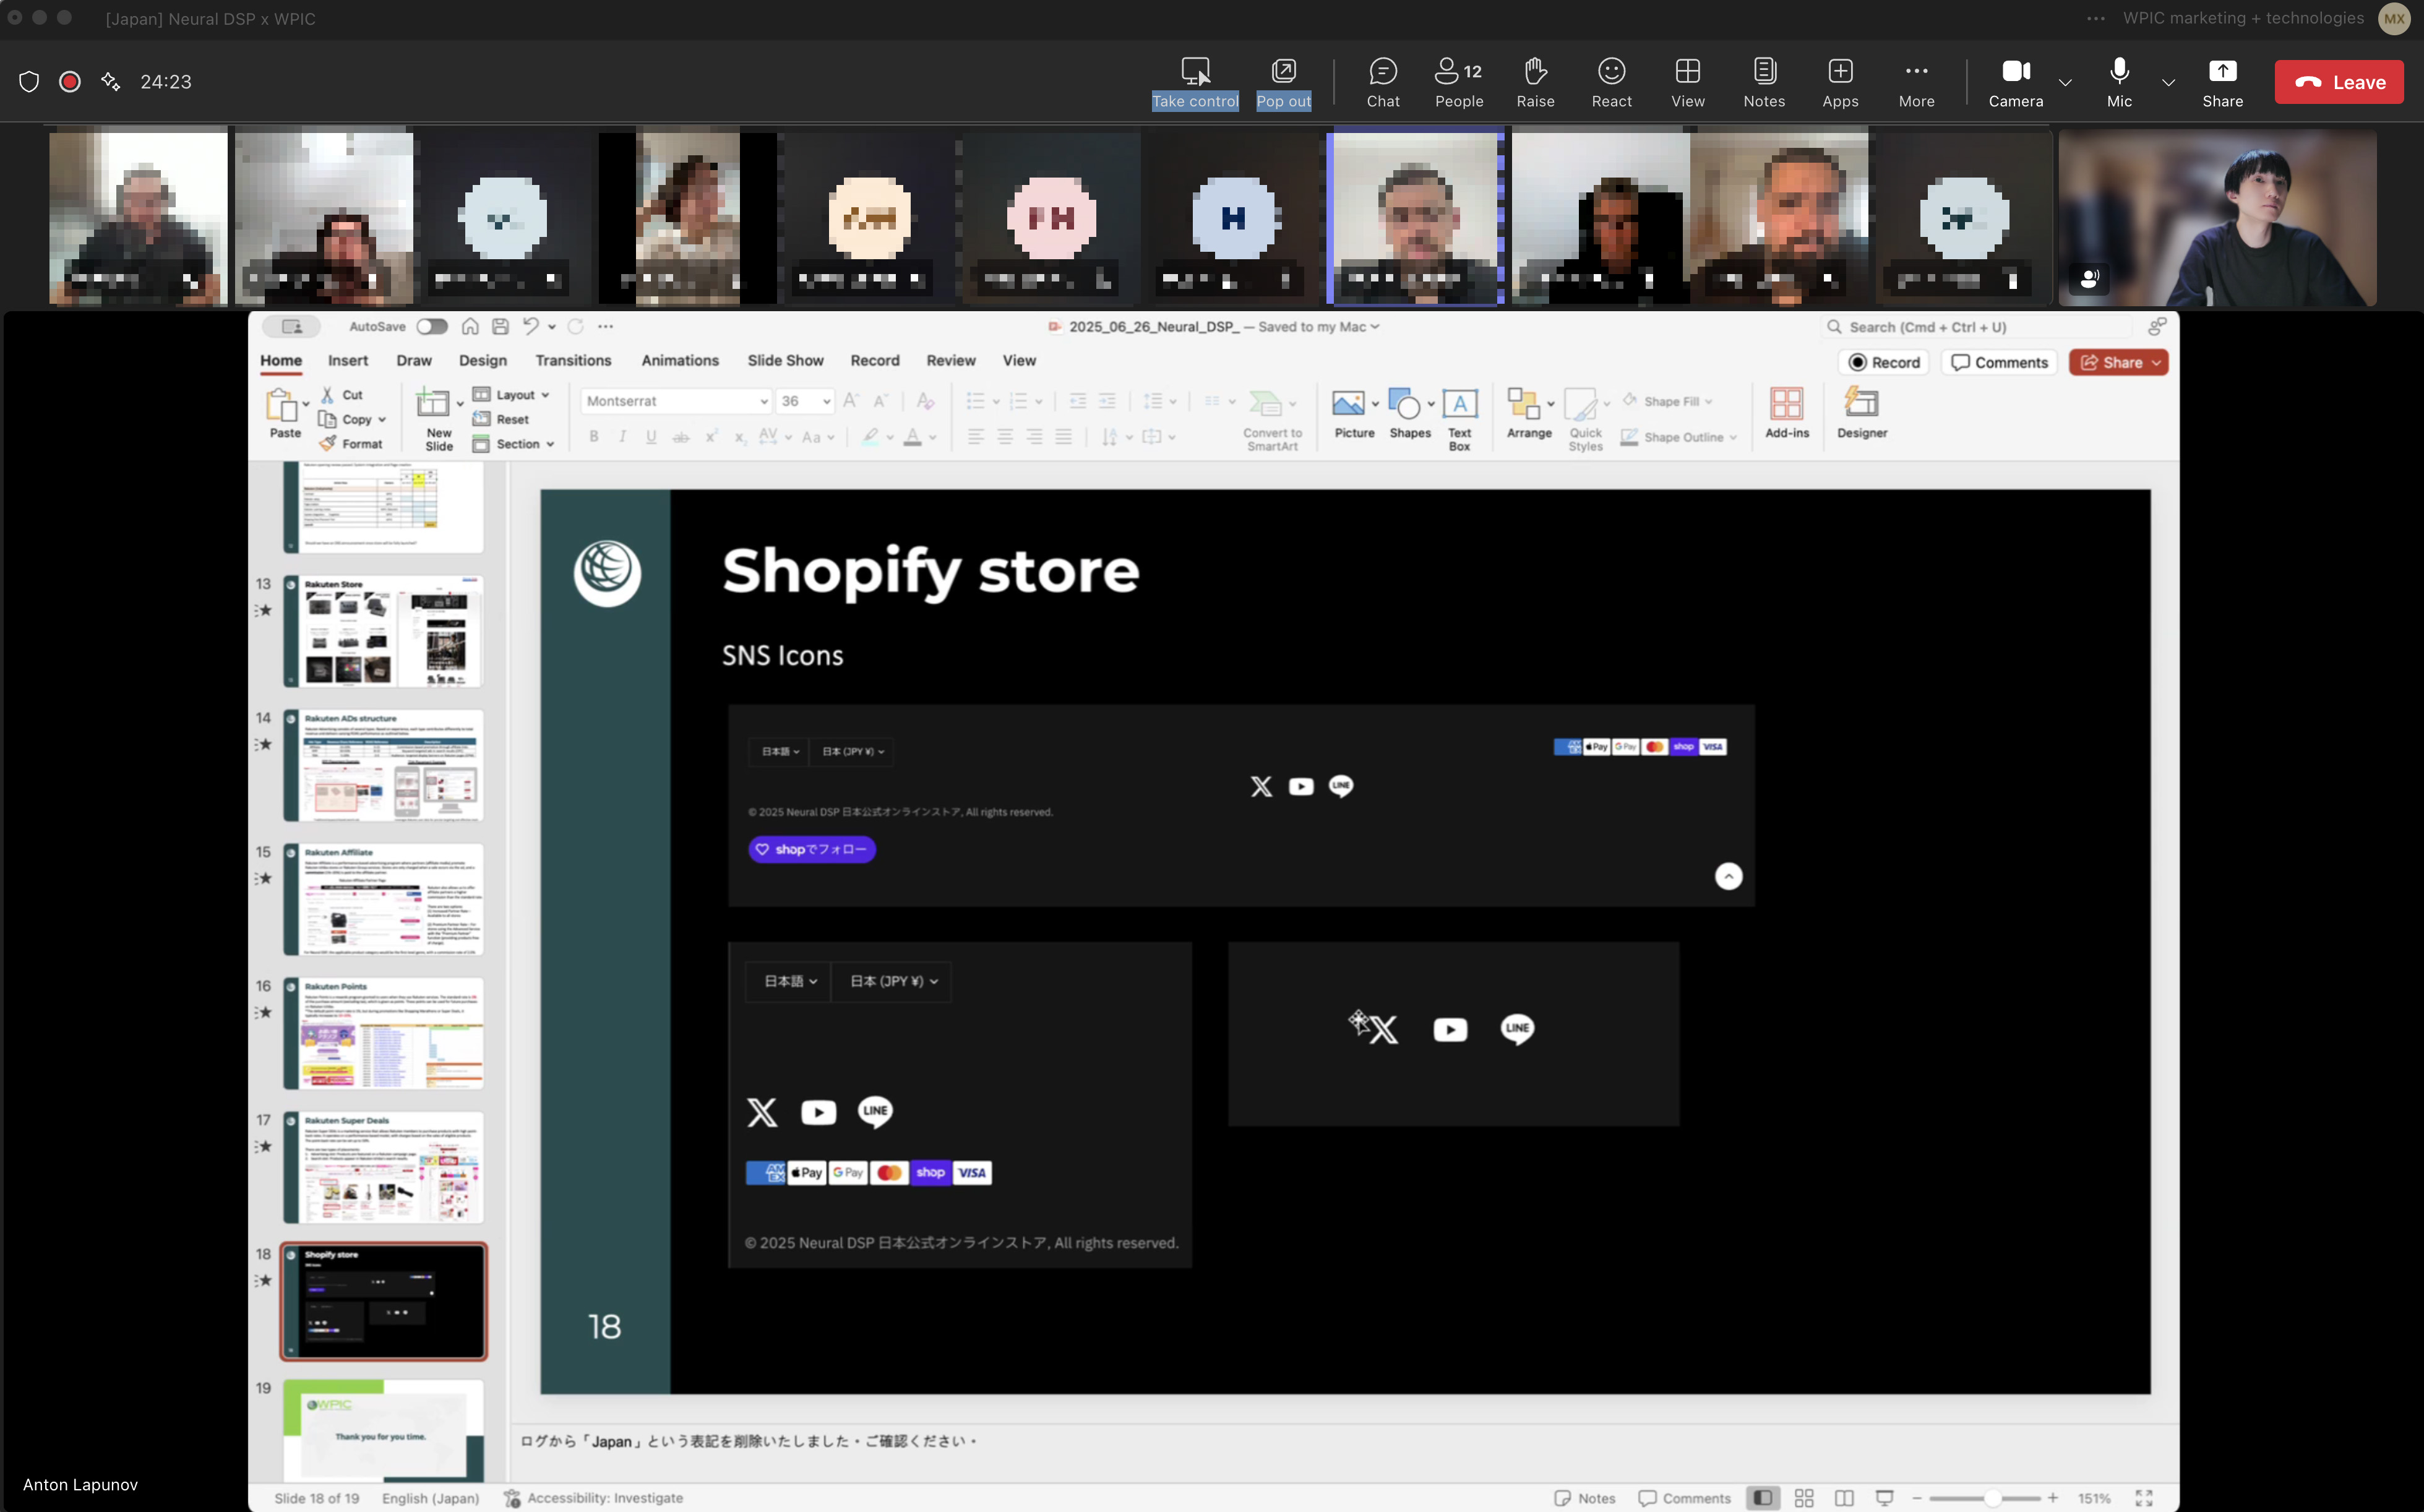This screenshot has height=1512, width=2424.
Task: Switch to the Insert ribbon tab
Action: click(x=348, y=361)
